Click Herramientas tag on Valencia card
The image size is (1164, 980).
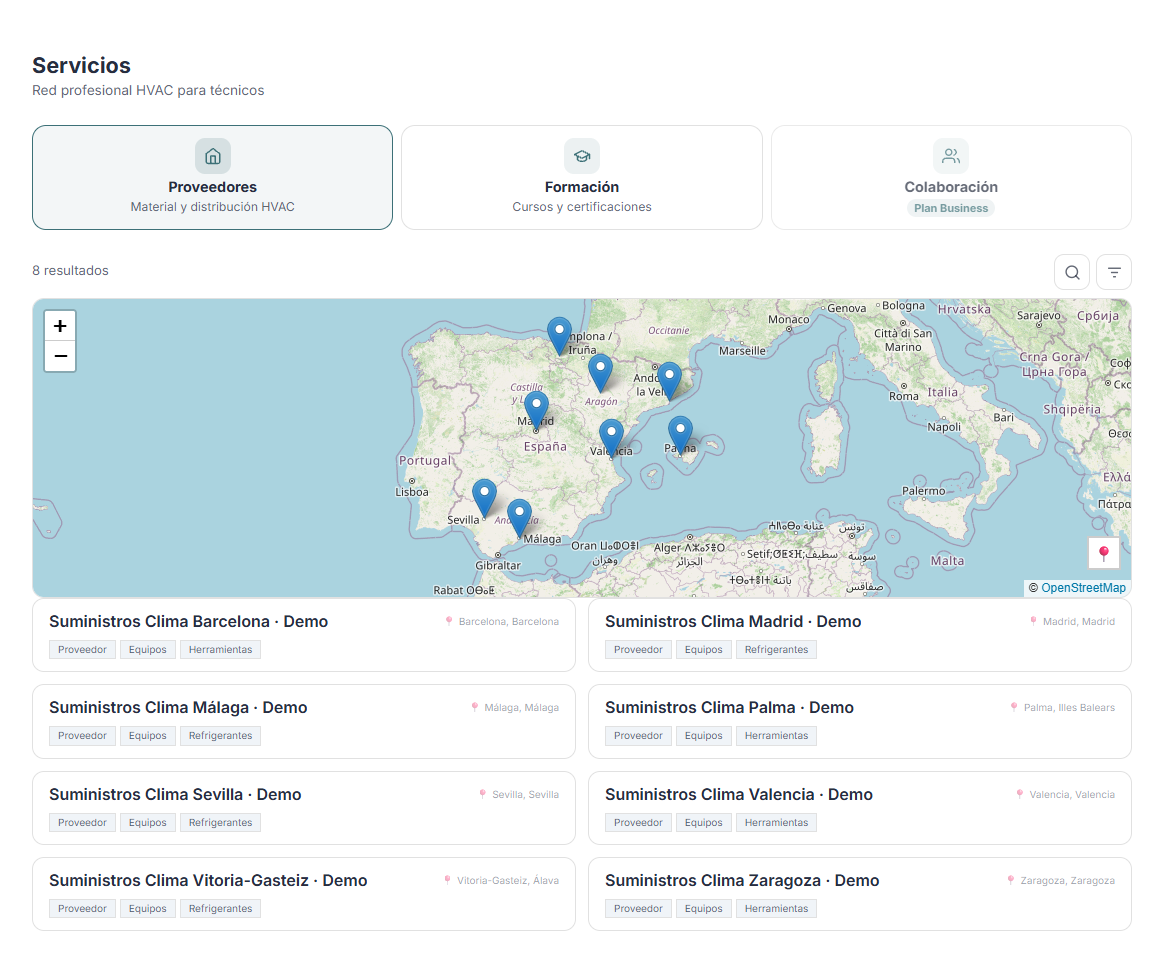[x=776, y=823]
